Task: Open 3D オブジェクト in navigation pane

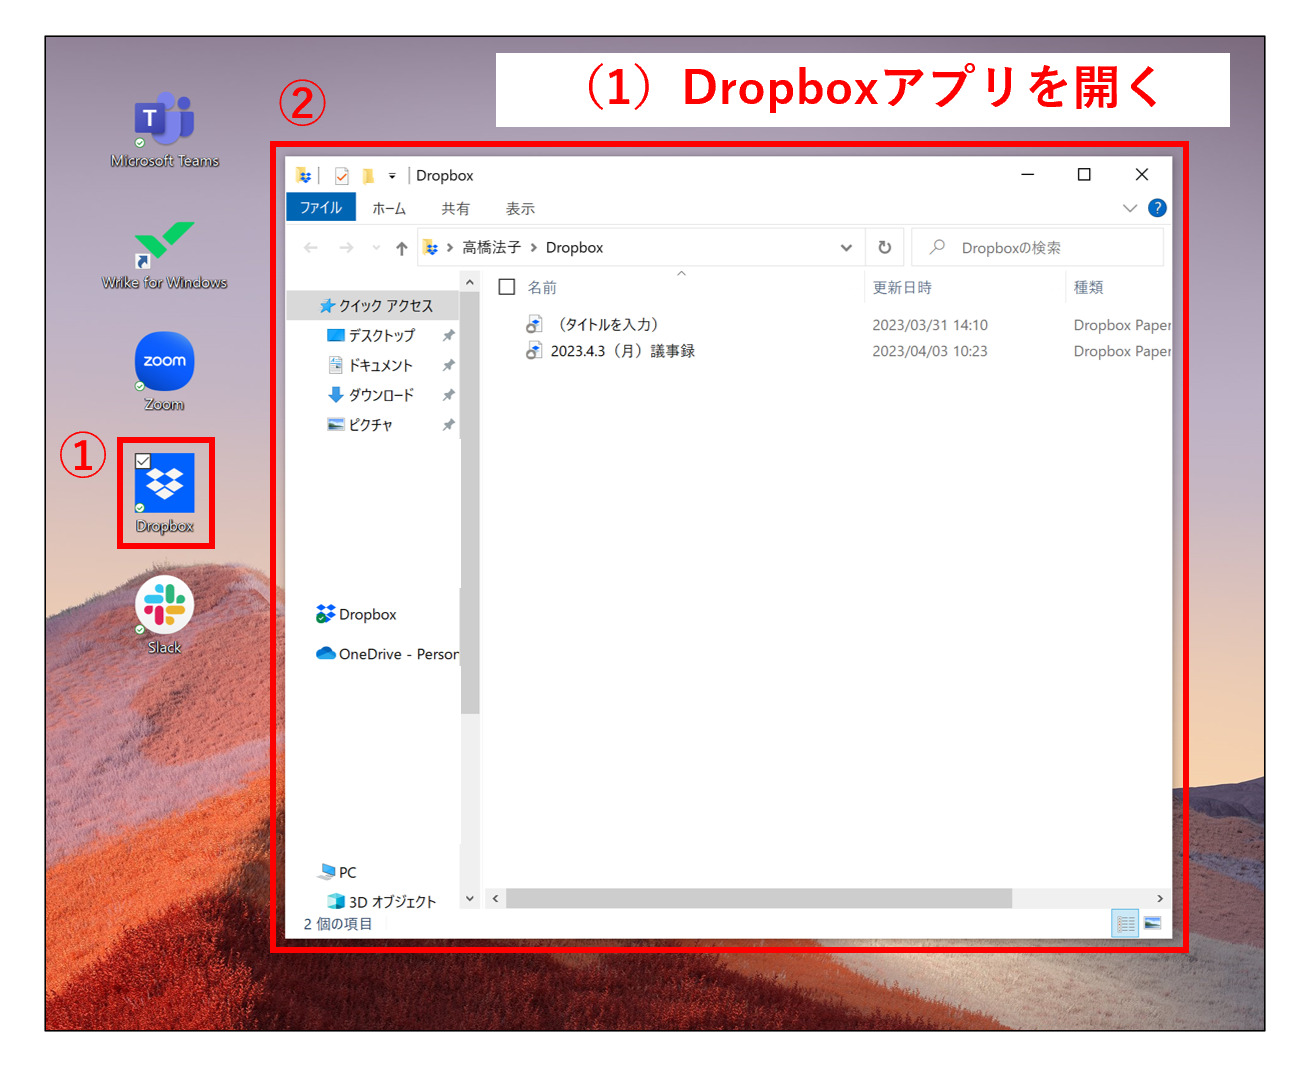Action: (382, 901)
